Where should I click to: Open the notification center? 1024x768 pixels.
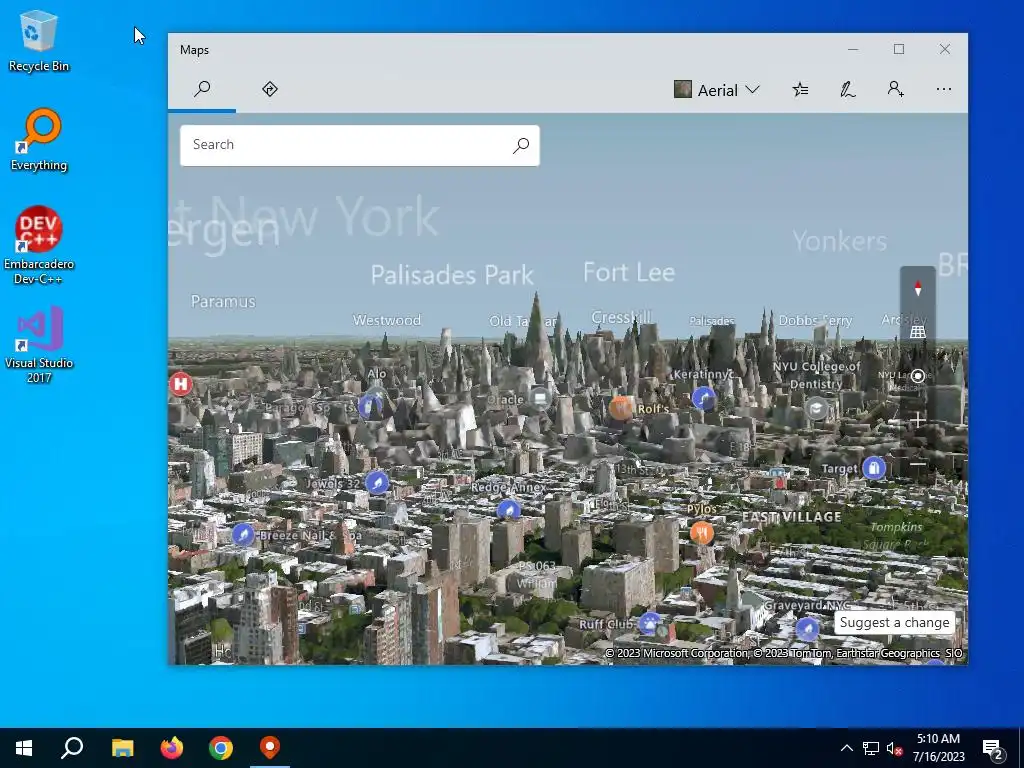[993, 748]
